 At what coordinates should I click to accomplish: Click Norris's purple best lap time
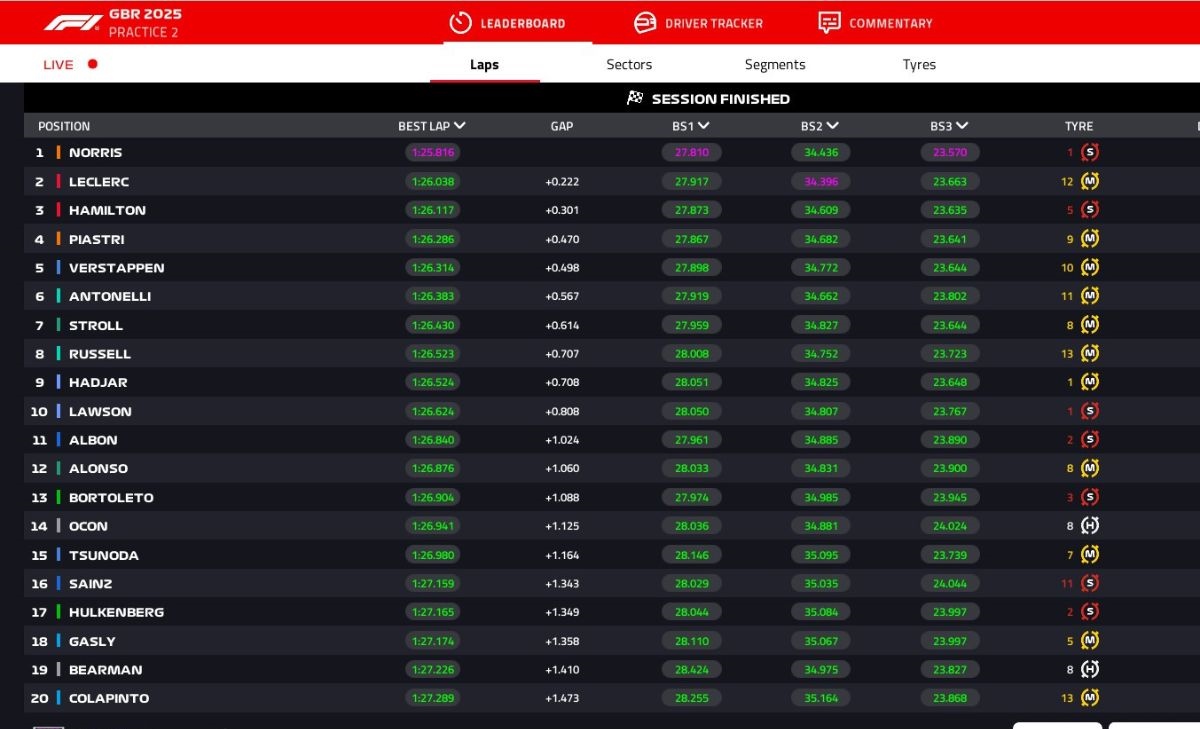point(432,153)
